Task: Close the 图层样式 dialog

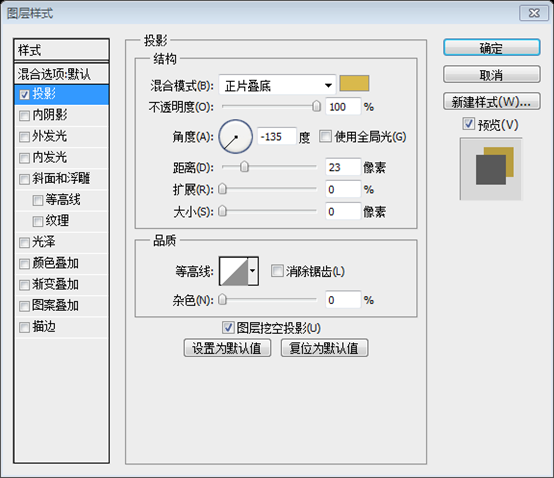Action: (x=534, y=13)
